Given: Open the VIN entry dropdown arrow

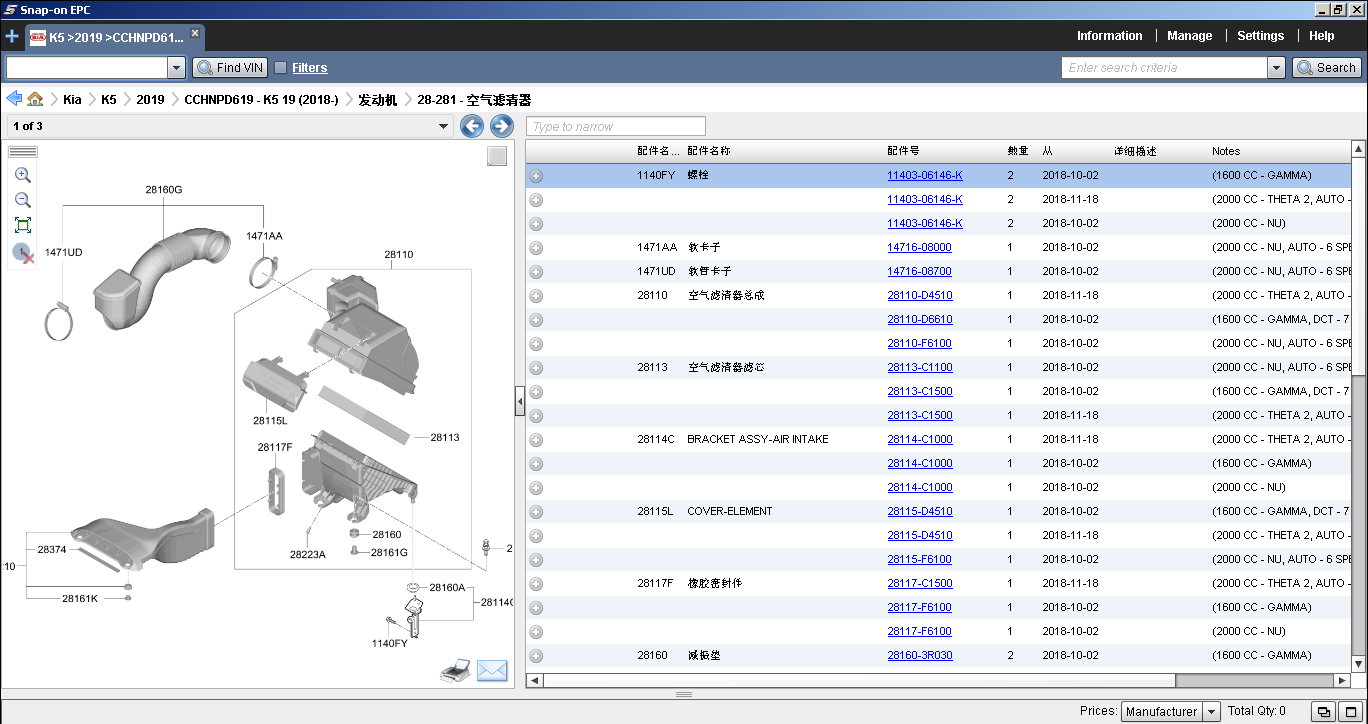Looking at the screenshot, I should click(x=176, y=68).
